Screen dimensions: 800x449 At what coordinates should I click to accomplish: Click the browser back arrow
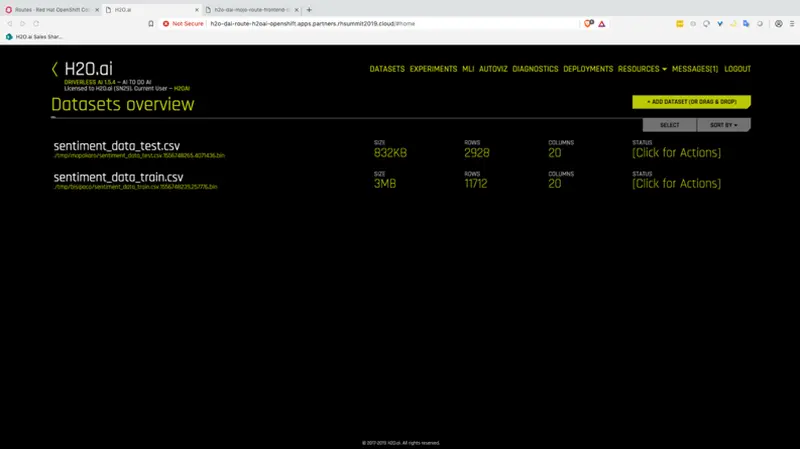click(9, 23)
